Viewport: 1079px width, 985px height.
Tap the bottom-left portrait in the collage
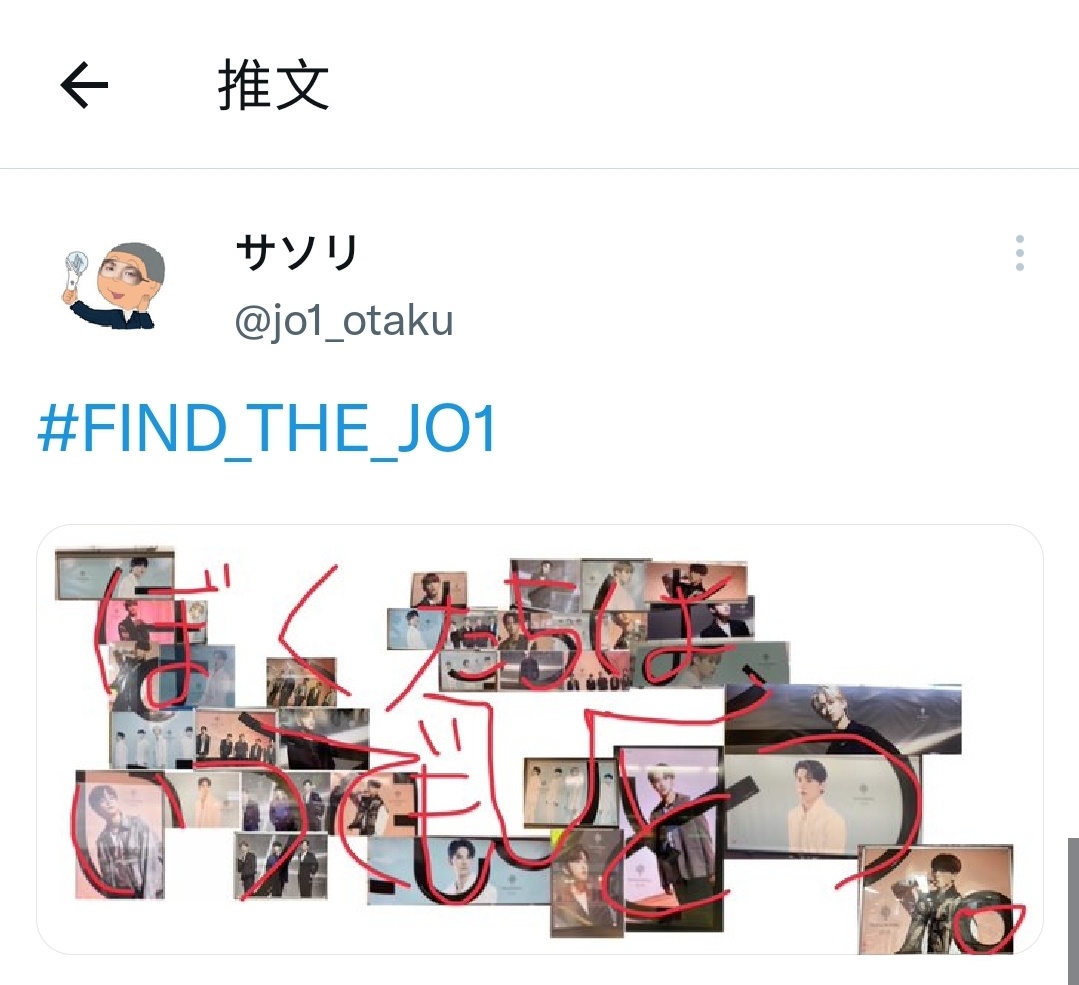120,834
